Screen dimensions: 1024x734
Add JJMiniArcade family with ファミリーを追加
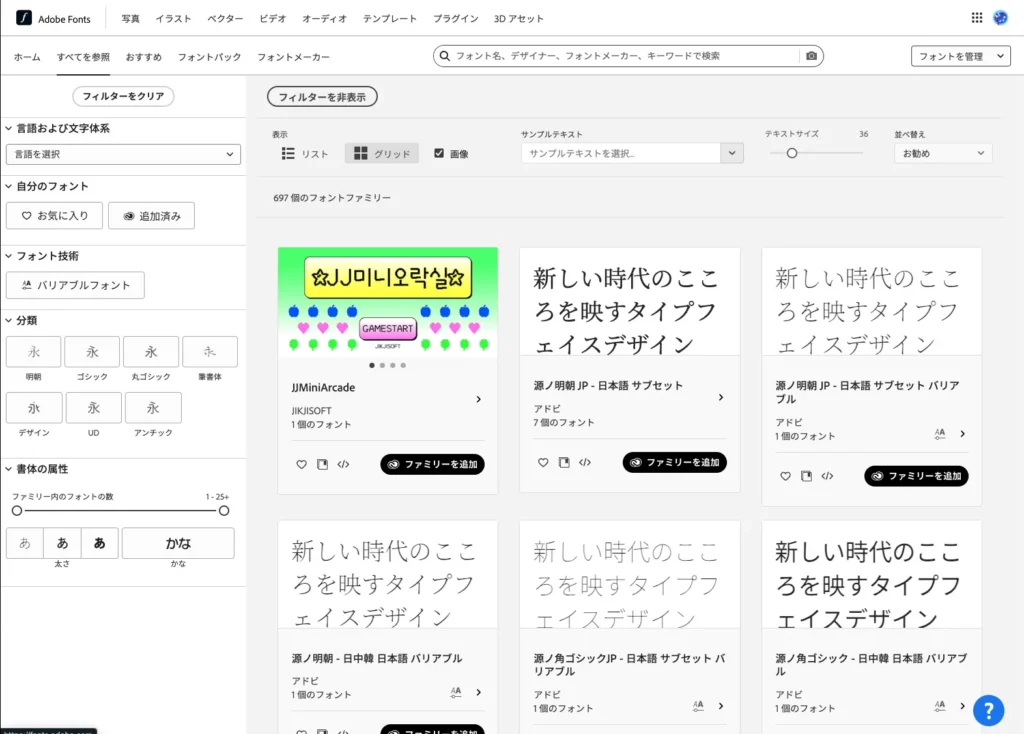pos(432,464)
